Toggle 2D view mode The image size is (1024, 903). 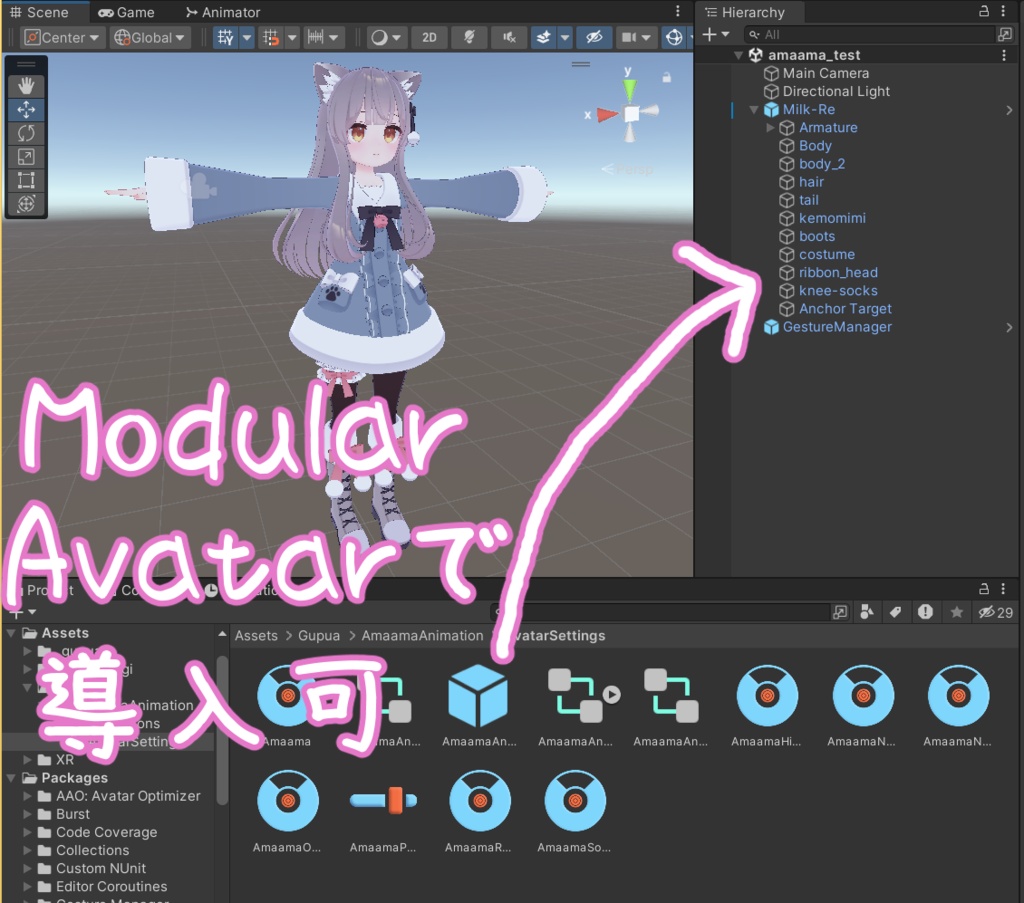pyautogui.click(x=429, y=37)
